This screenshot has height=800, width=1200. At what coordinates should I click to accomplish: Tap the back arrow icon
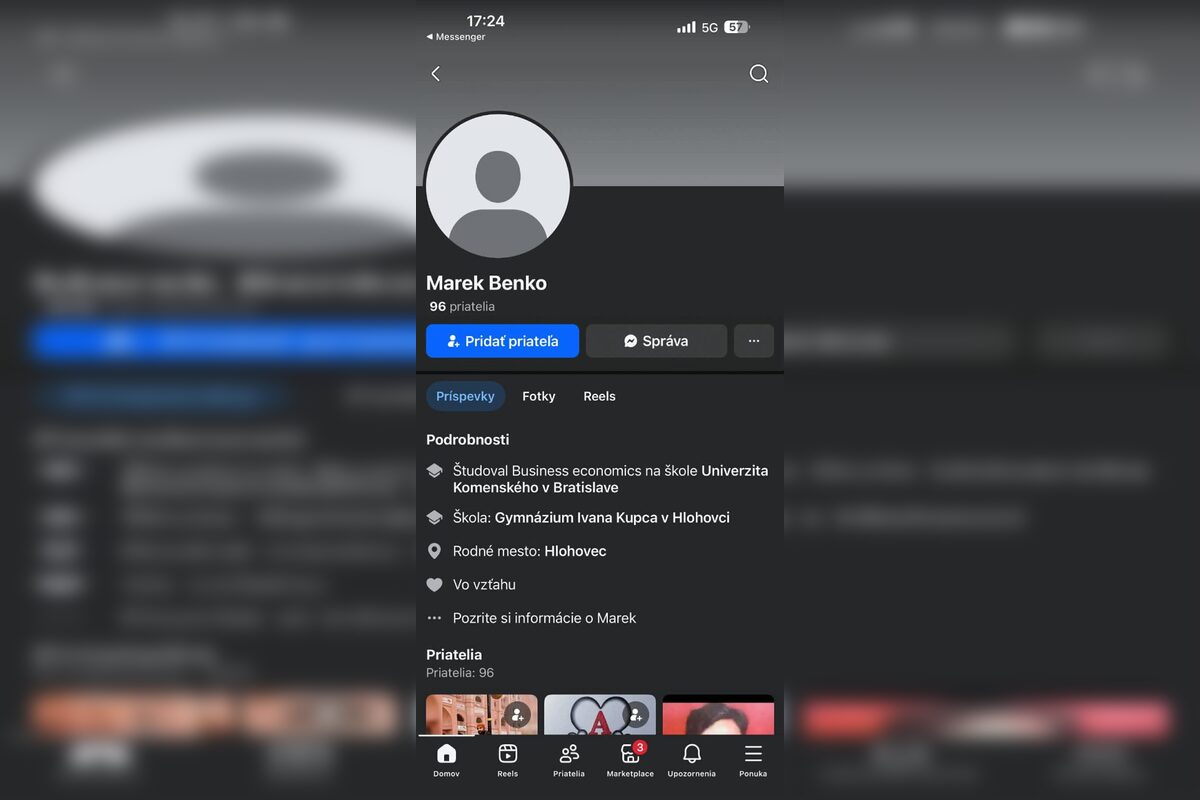[x=435, y=74]
